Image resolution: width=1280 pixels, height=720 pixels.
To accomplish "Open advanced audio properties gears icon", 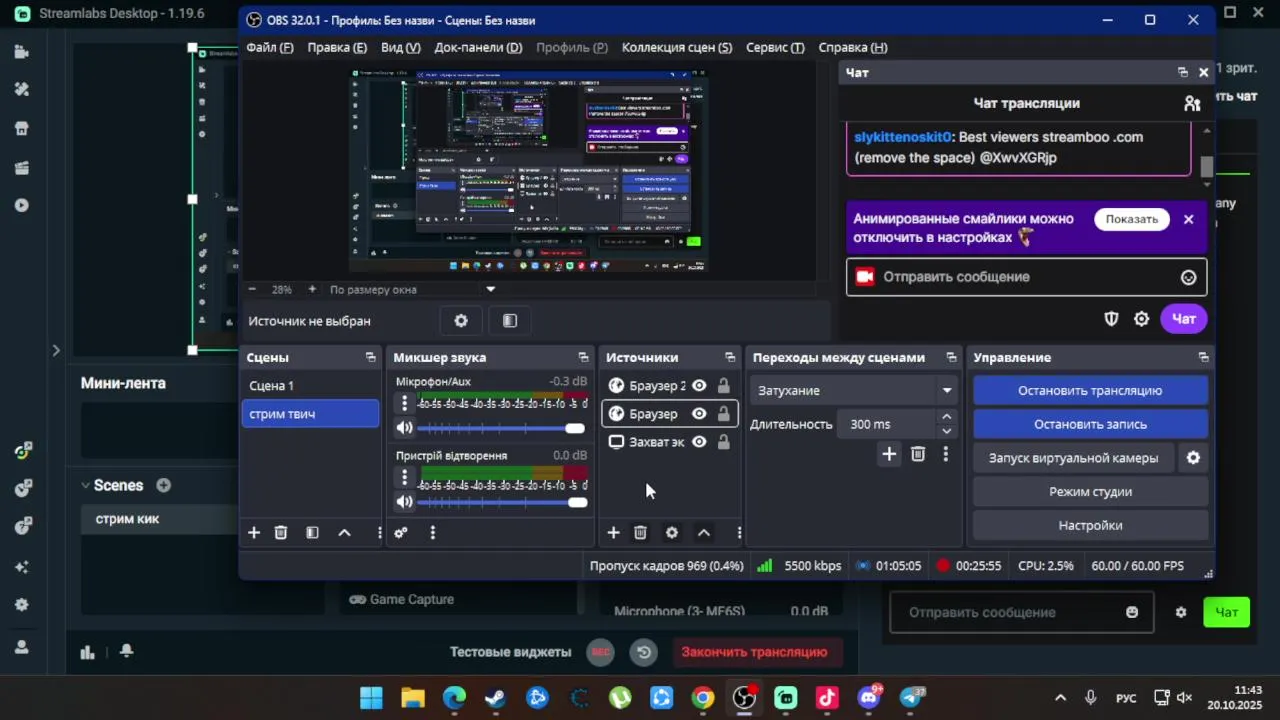I will tap(401, 533).
